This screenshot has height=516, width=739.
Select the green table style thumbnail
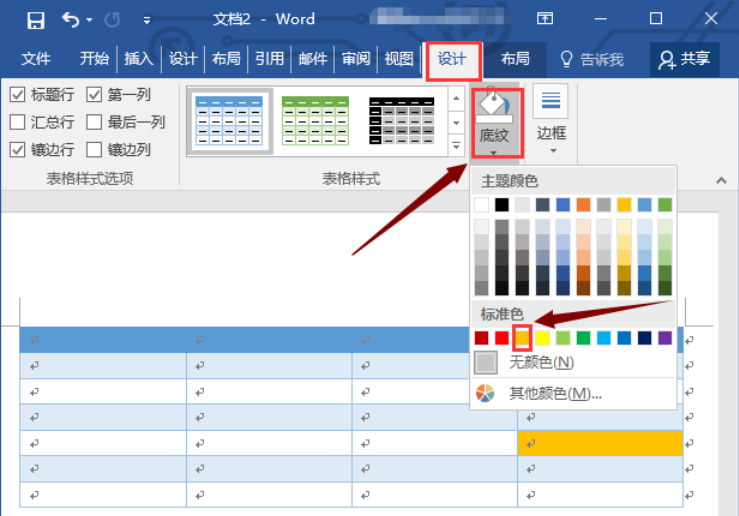315,121
